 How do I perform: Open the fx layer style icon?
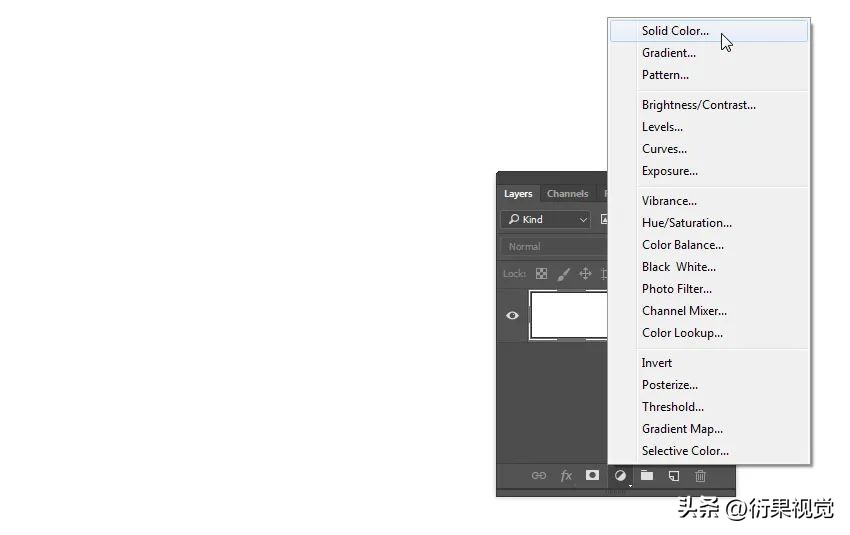(x=566, y=476)
